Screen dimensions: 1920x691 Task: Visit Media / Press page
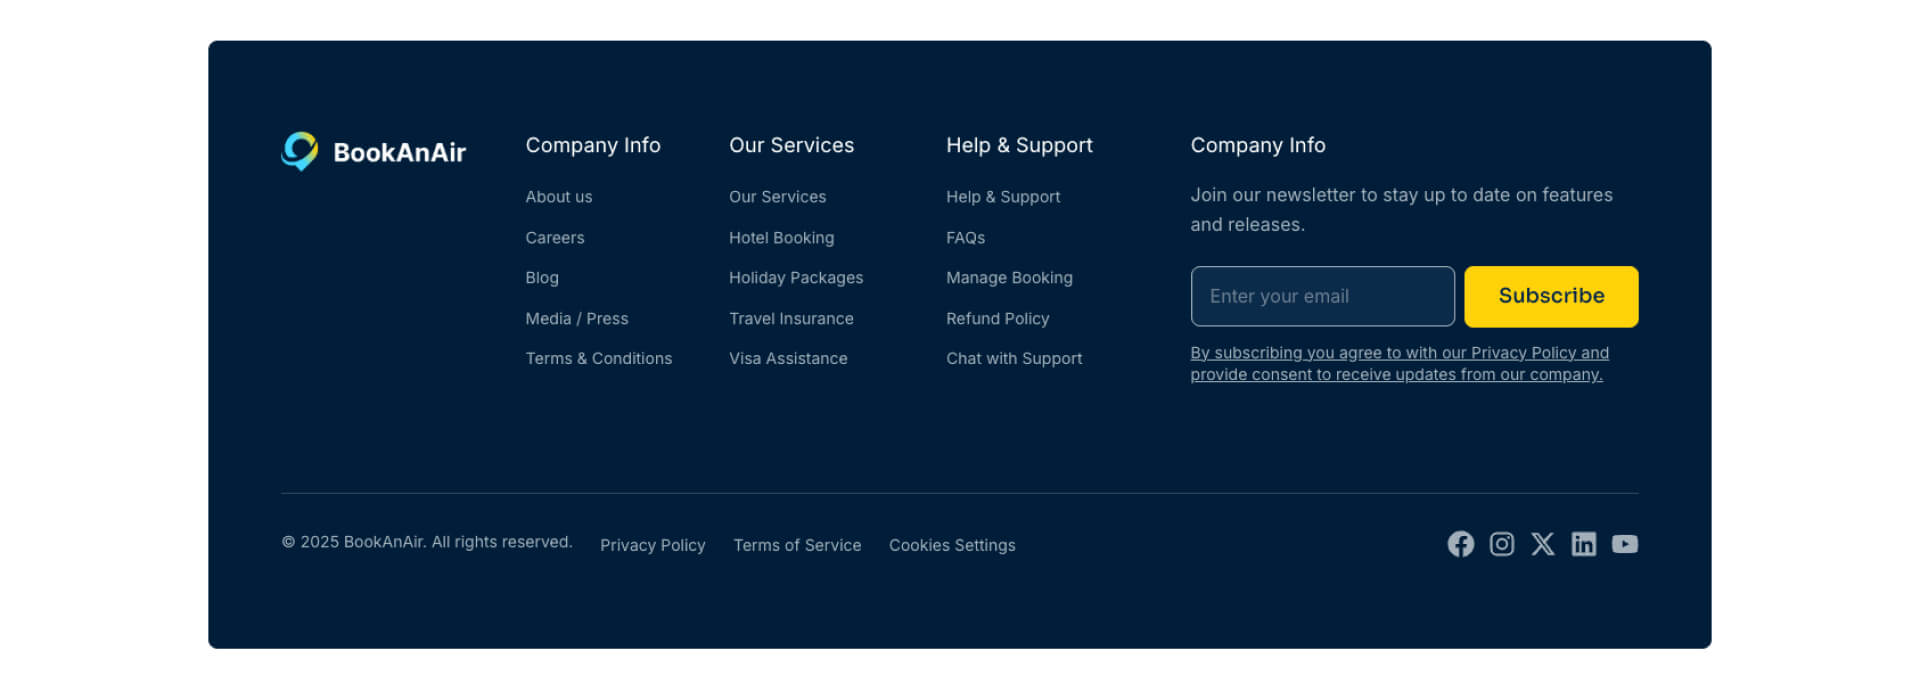[577, 319]
